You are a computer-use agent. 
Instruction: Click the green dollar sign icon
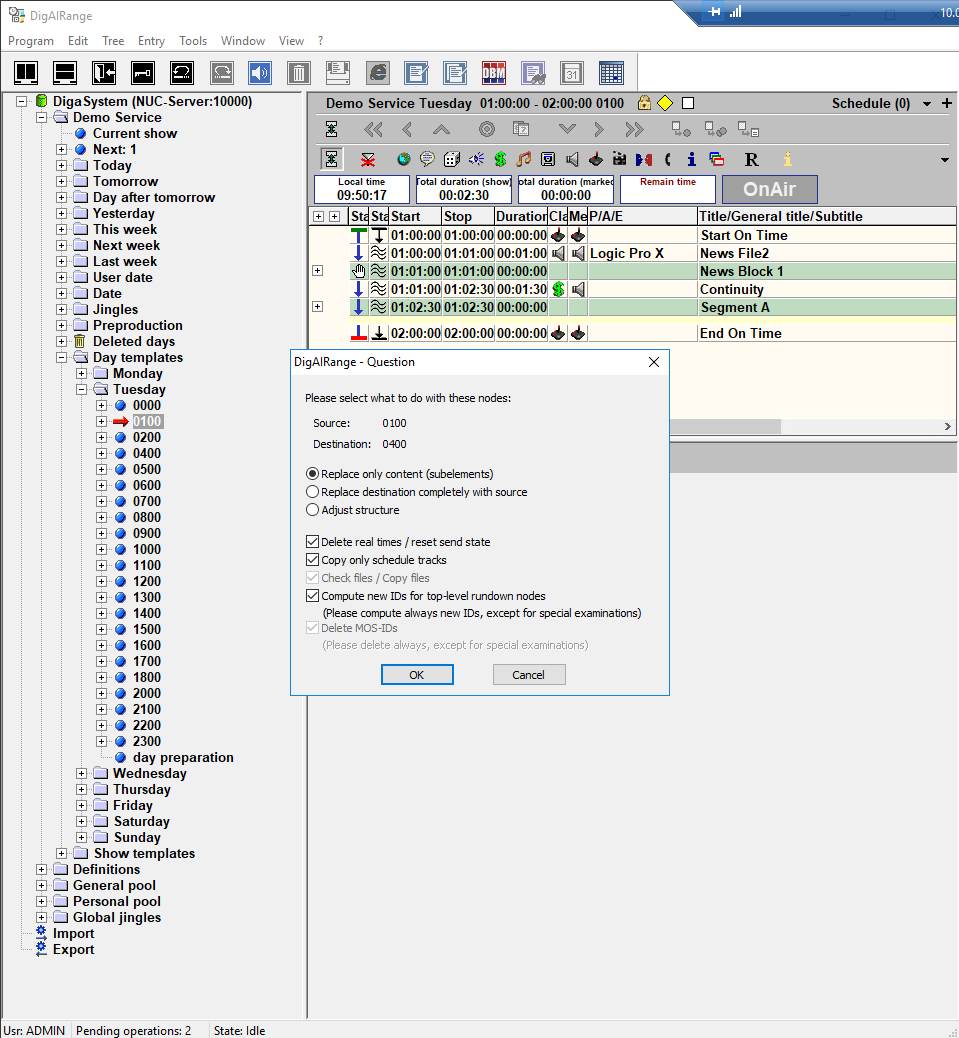tap(499, 159)
